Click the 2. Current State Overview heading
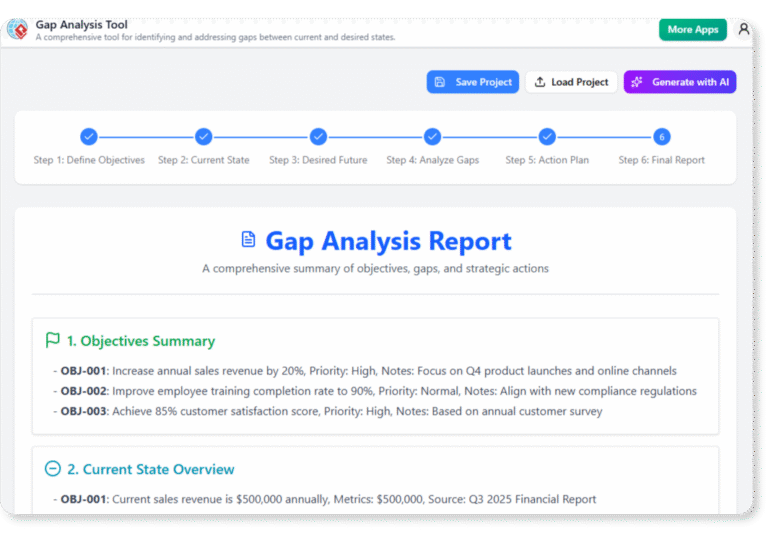The width and height of the screenshot is (768, 533). (151, 469)
